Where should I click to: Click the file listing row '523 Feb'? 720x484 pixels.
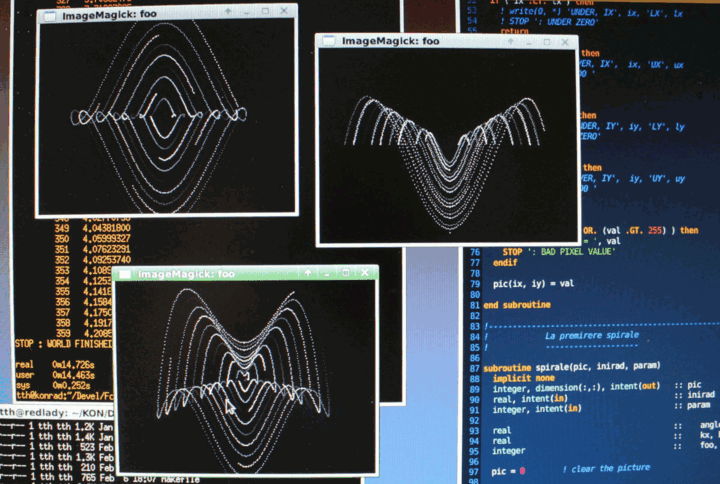[x=57, y=446]
